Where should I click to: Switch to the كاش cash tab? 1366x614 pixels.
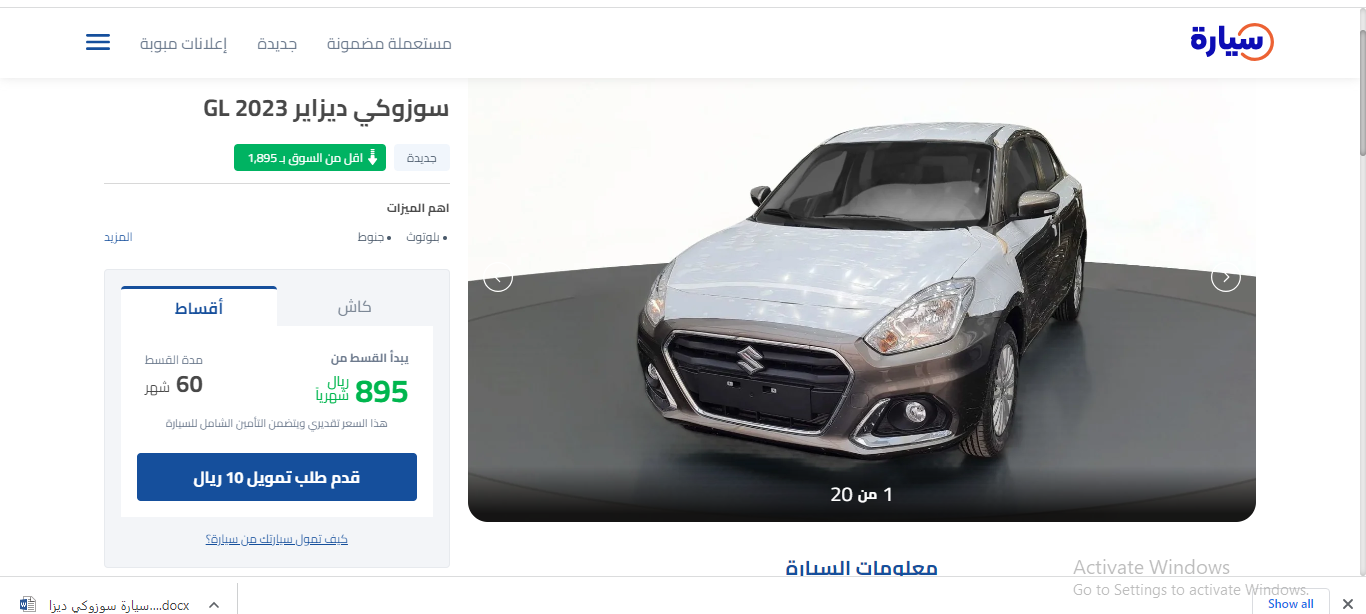(x=355, y=307)
